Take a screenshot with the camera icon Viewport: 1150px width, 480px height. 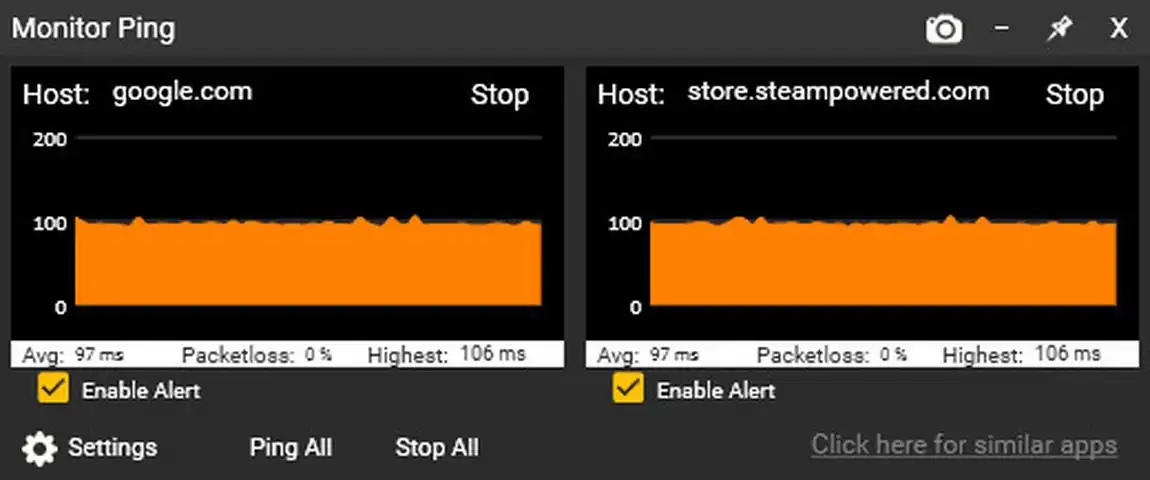[943, 29]
